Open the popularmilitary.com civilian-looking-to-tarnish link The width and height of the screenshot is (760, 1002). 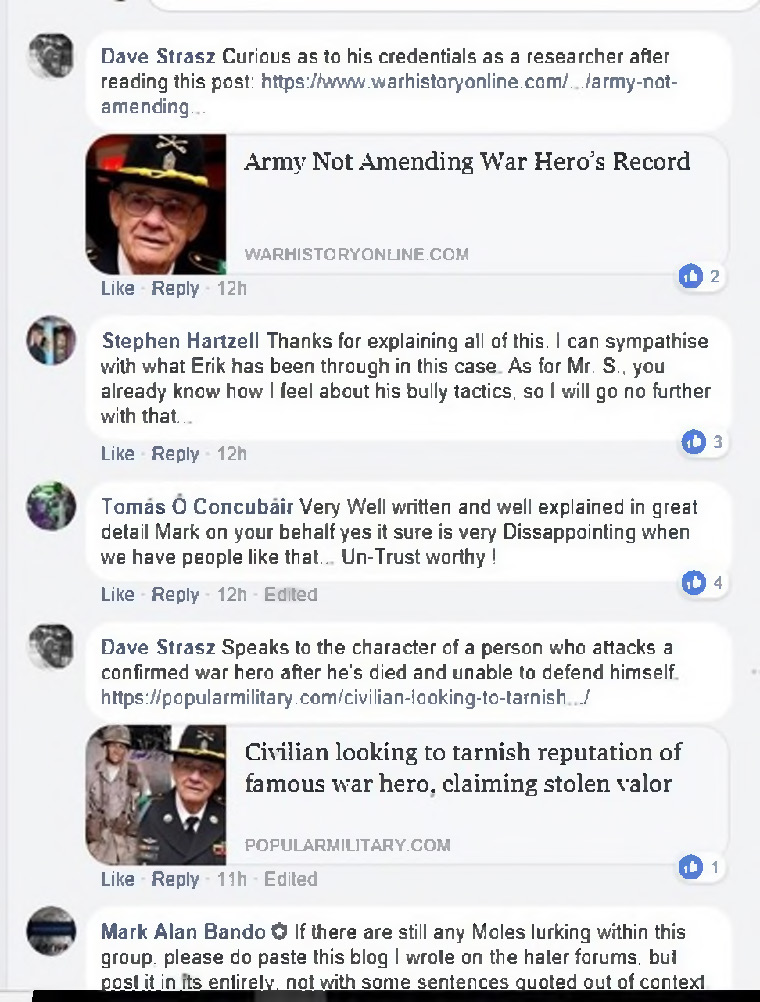345,697
